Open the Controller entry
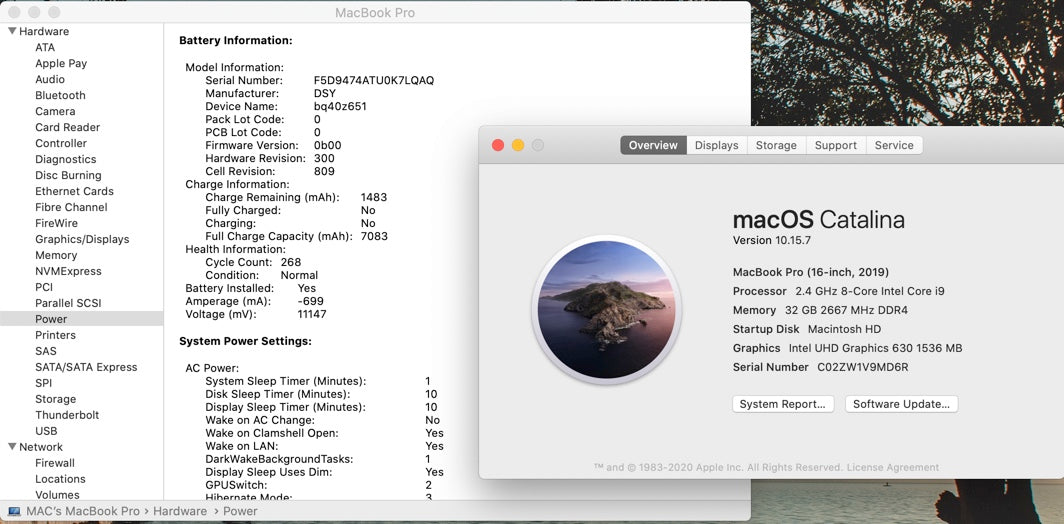 [61, 143]
